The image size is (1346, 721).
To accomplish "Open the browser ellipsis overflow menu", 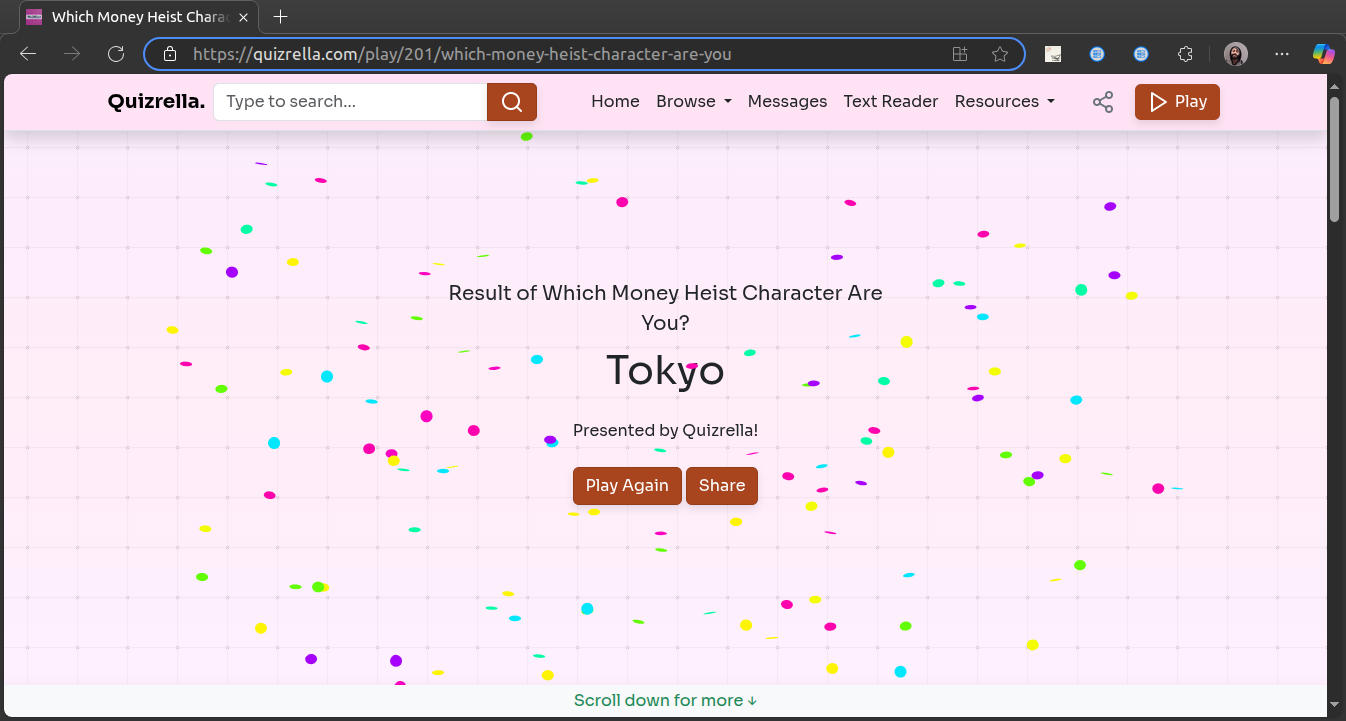I will [x=1282, y=54].
